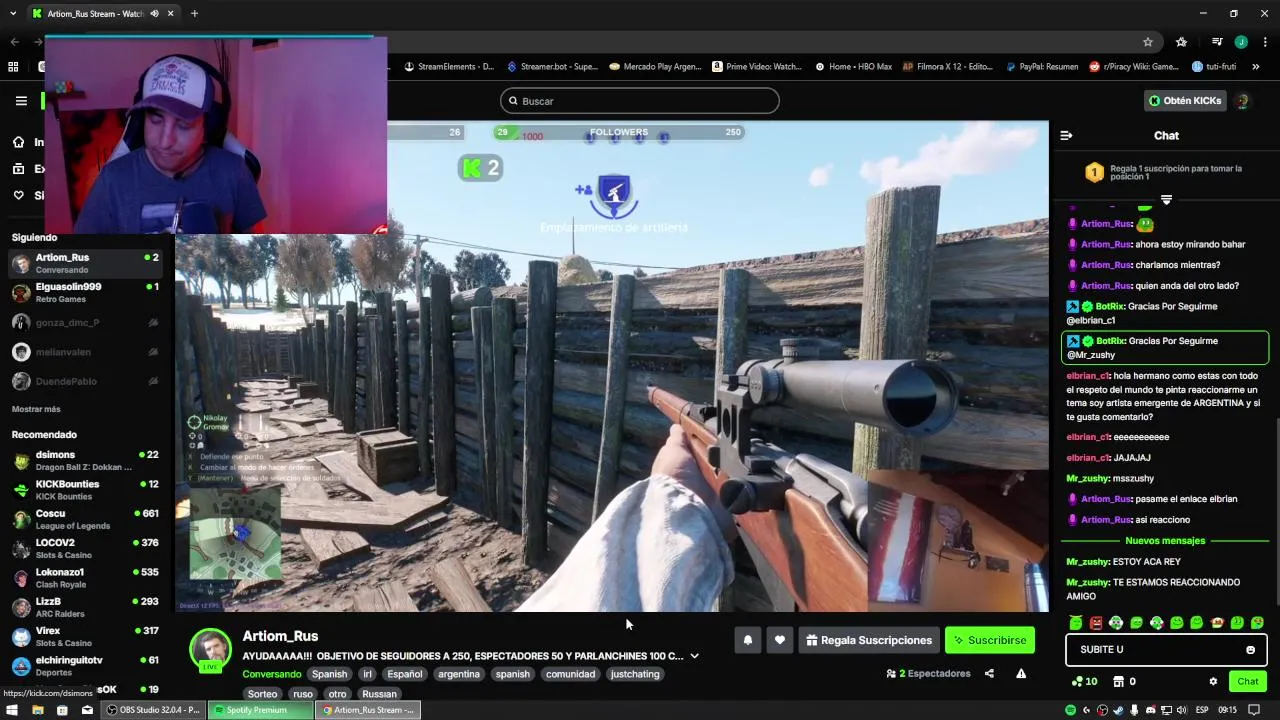View channel points balance of 10
The width and height of the screenshot is (1280, 720).
pos(1084,682)
